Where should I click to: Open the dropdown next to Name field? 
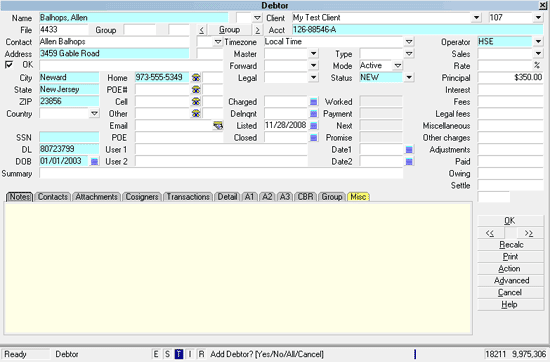(x=257, y=18)
